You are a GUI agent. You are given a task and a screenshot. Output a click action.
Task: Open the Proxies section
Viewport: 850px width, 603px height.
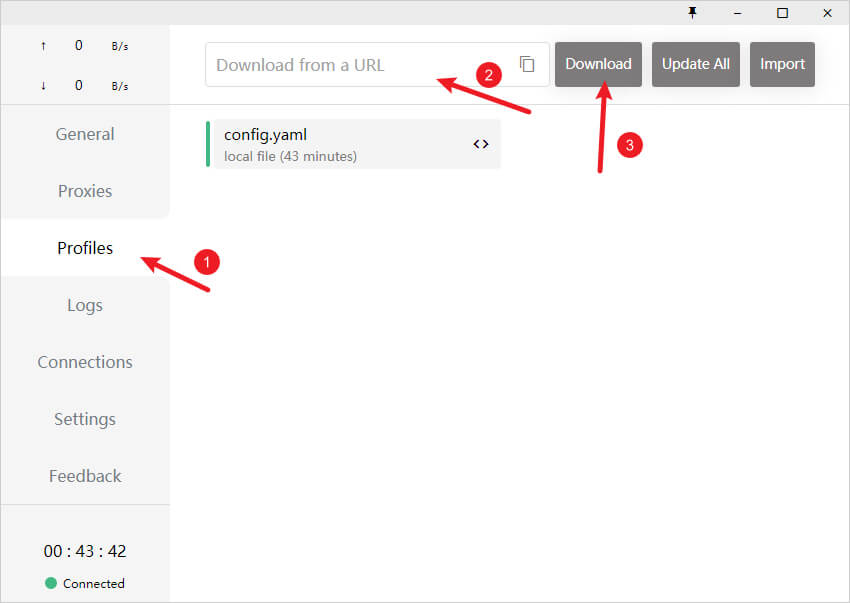[x=84, y=190]
